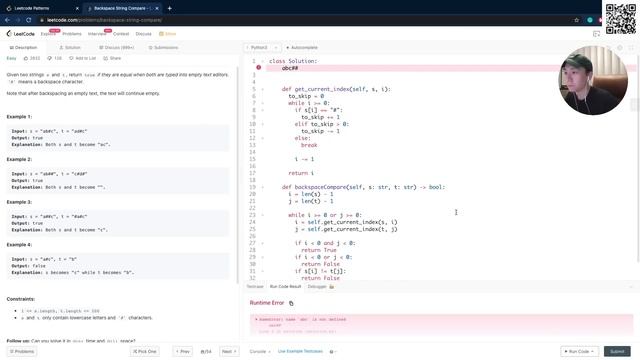This screenshot has width=640, height=360.
Task: Open the Debugger tab
Action: pos(320,287)
